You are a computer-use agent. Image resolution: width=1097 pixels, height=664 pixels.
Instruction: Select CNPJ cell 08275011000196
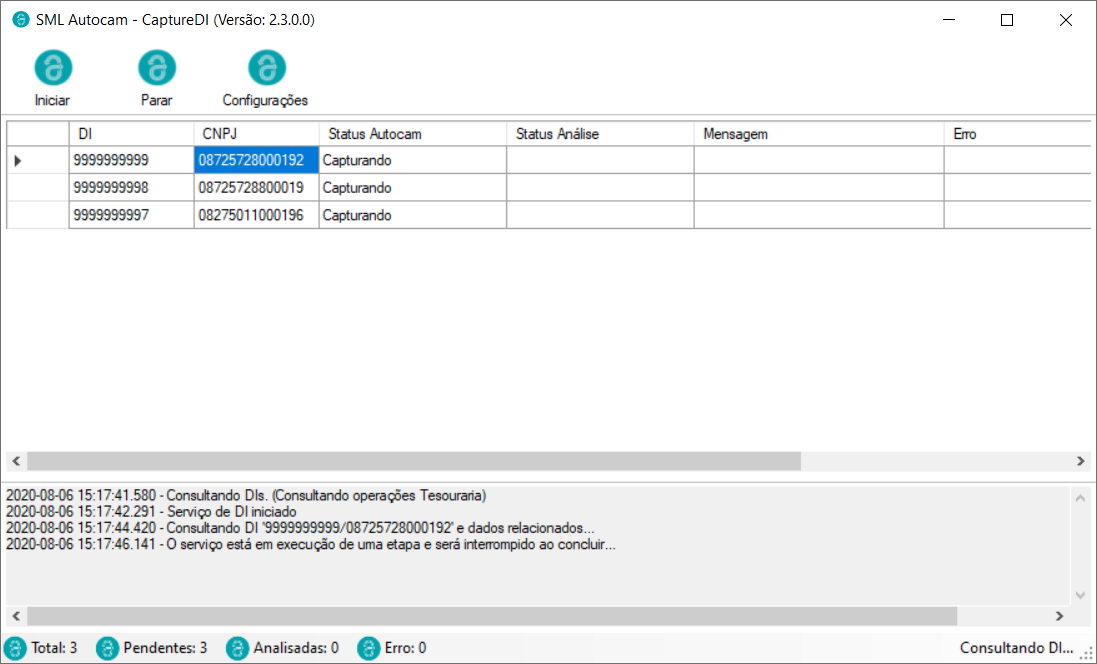tap(256, 215)
